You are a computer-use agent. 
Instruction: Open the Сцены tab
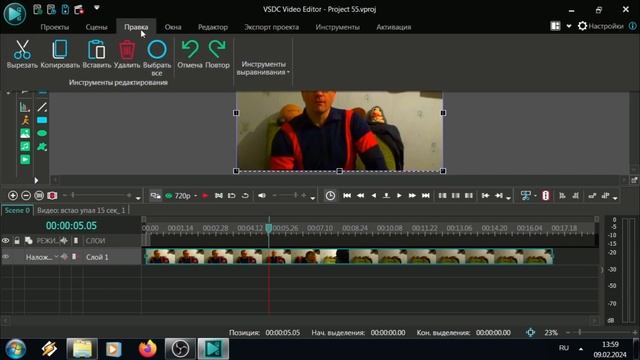coord(96,27)
